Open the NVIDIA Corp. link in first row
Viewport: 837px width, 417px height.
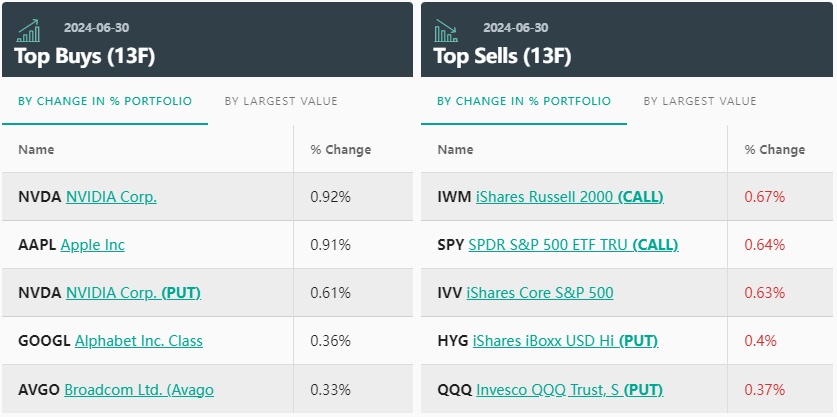(x=111, y=197)
